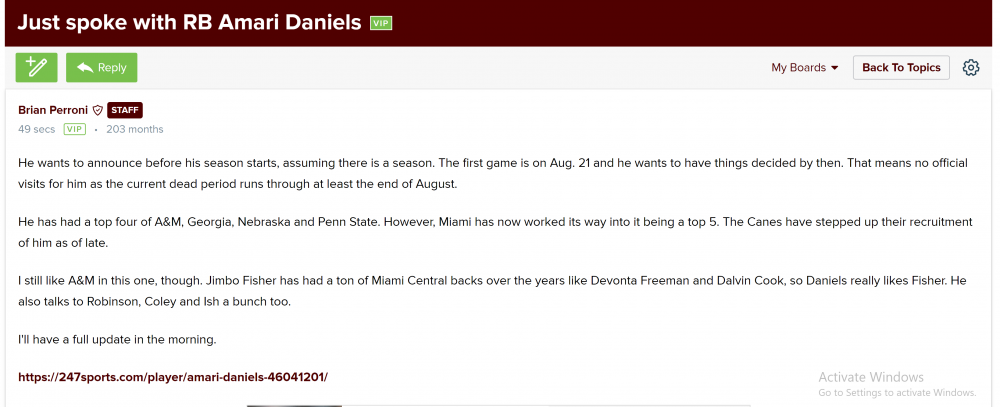Open the settings gear icon
Screen dimensions: 1000x407
point(970,67)
